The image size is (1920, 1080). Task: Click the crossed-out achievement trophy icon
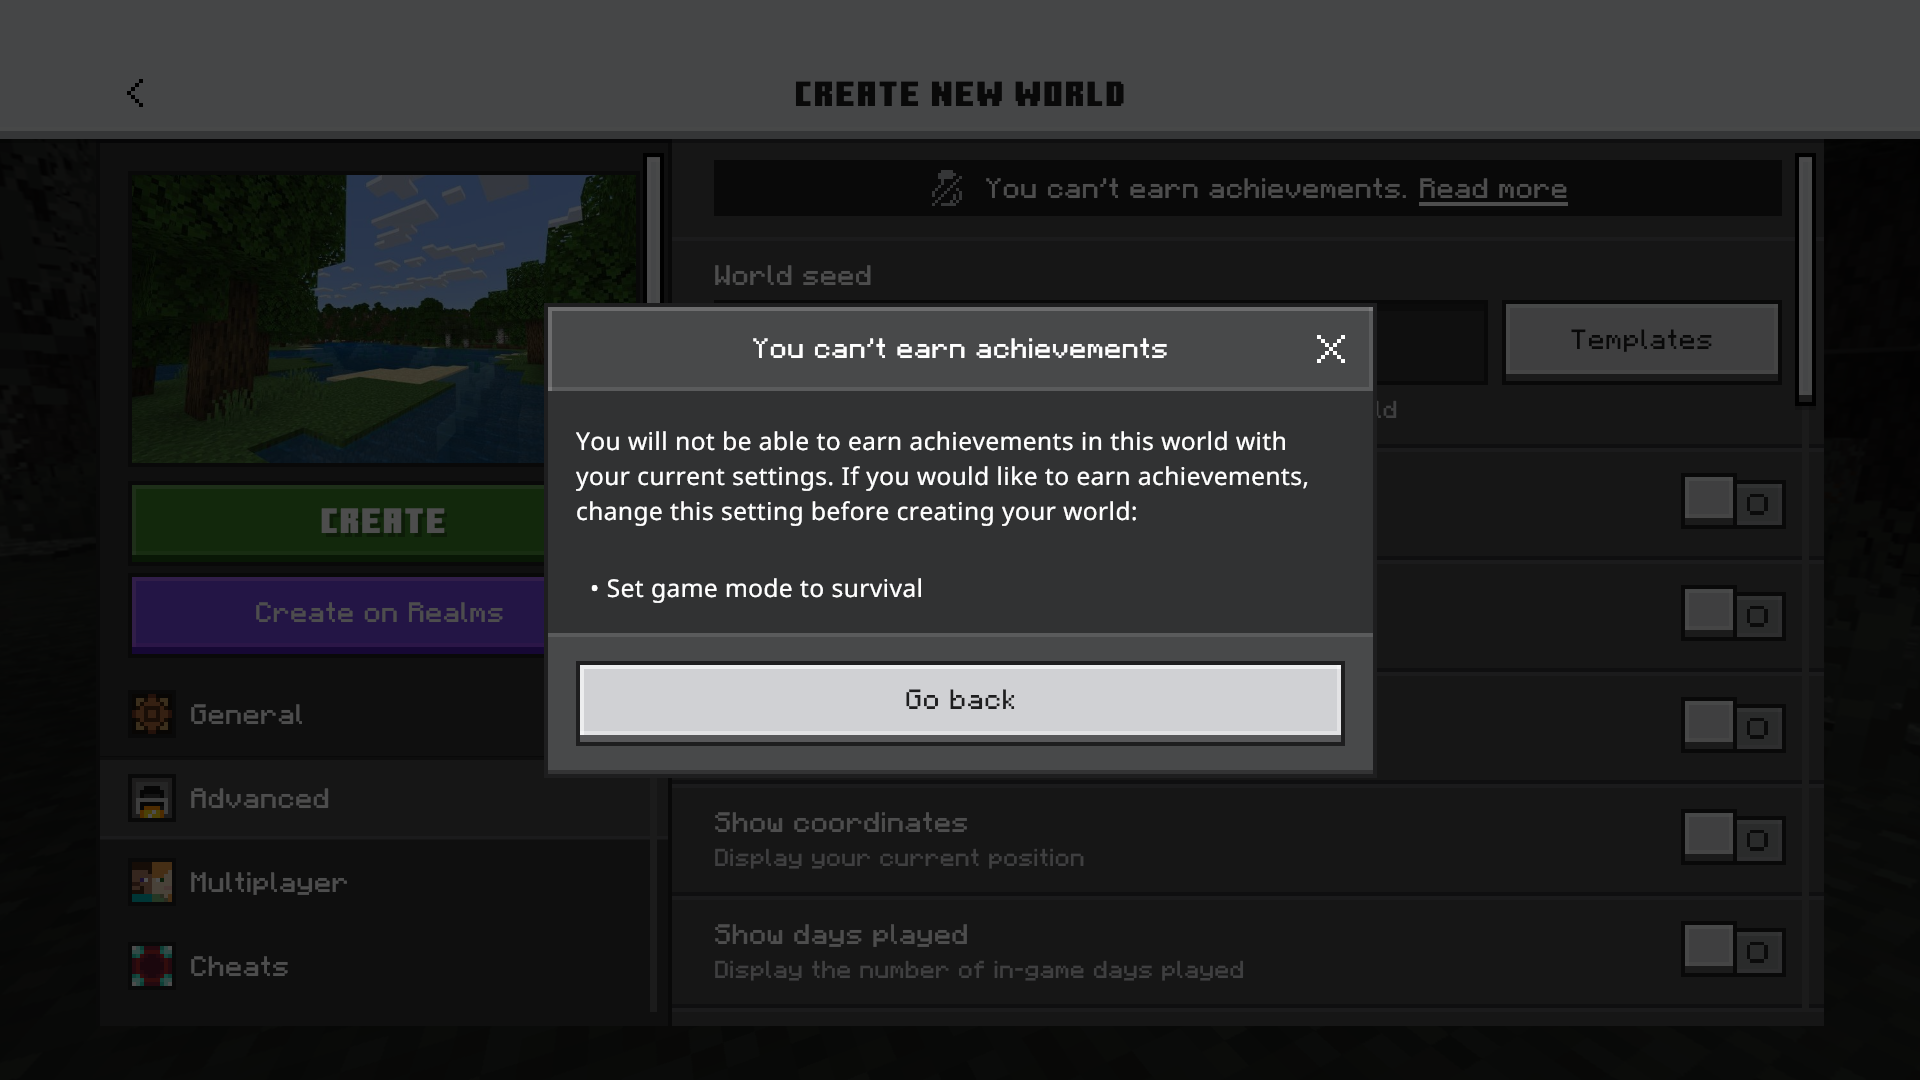(x=946, y=188)
